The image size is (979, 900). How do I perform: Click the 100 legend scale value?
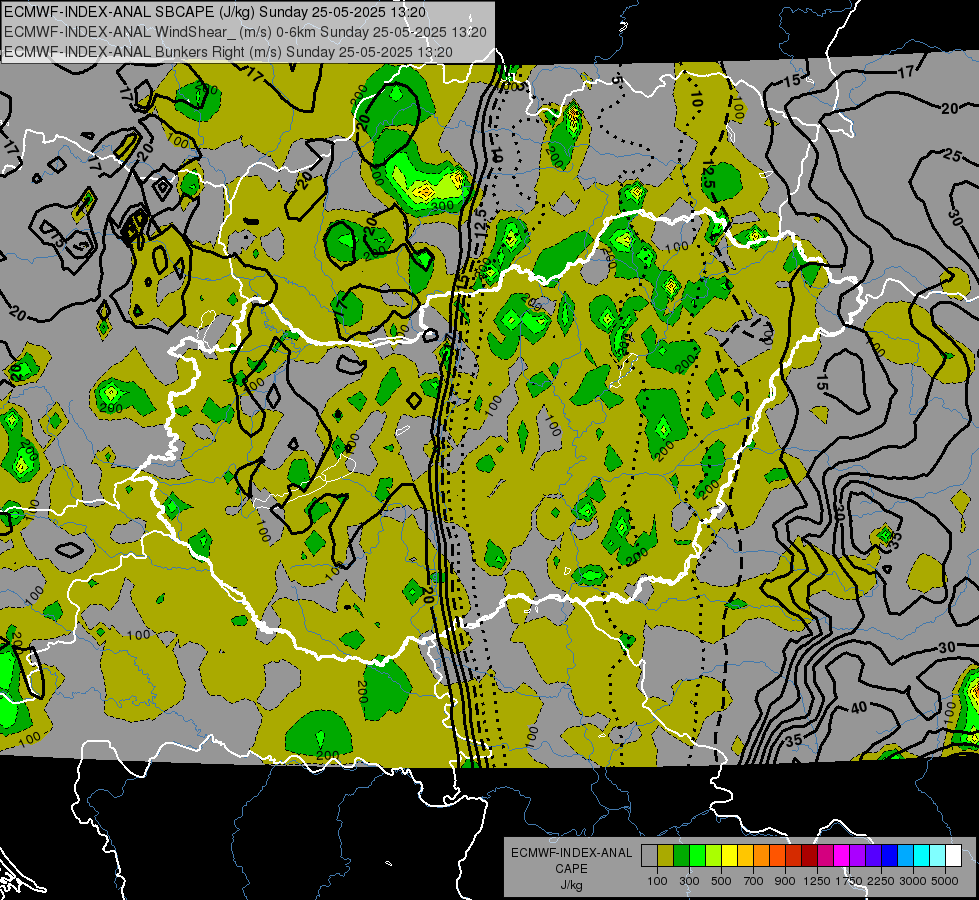click(x=657, y=881)
